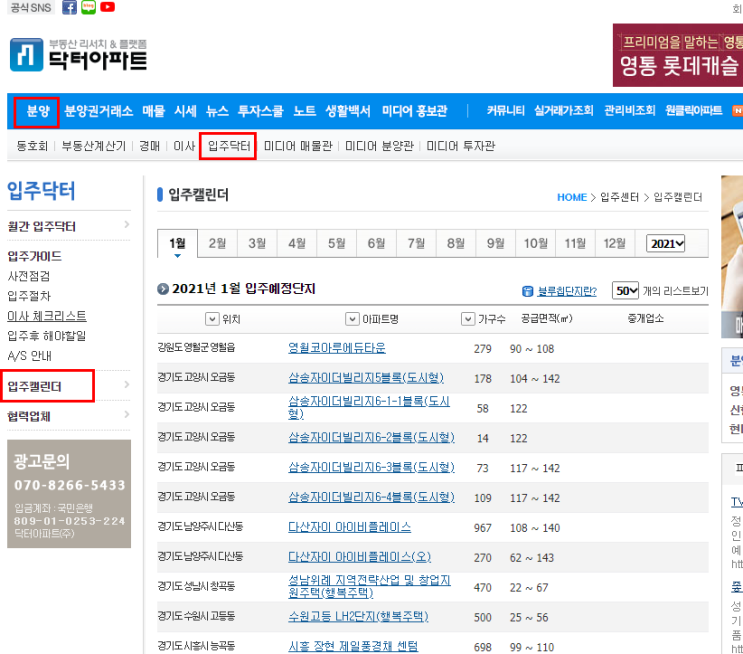Click A/S 안내 in sidebar

(x=29, y=356)
